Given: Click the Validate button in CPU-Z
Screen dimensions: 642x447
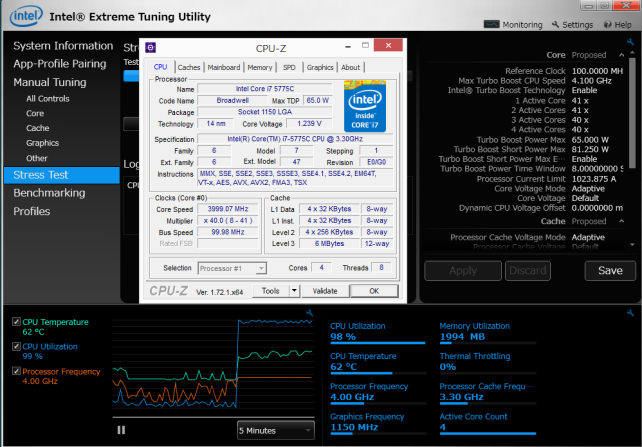Looking at the screenshot, I should [x=325, y=291].
